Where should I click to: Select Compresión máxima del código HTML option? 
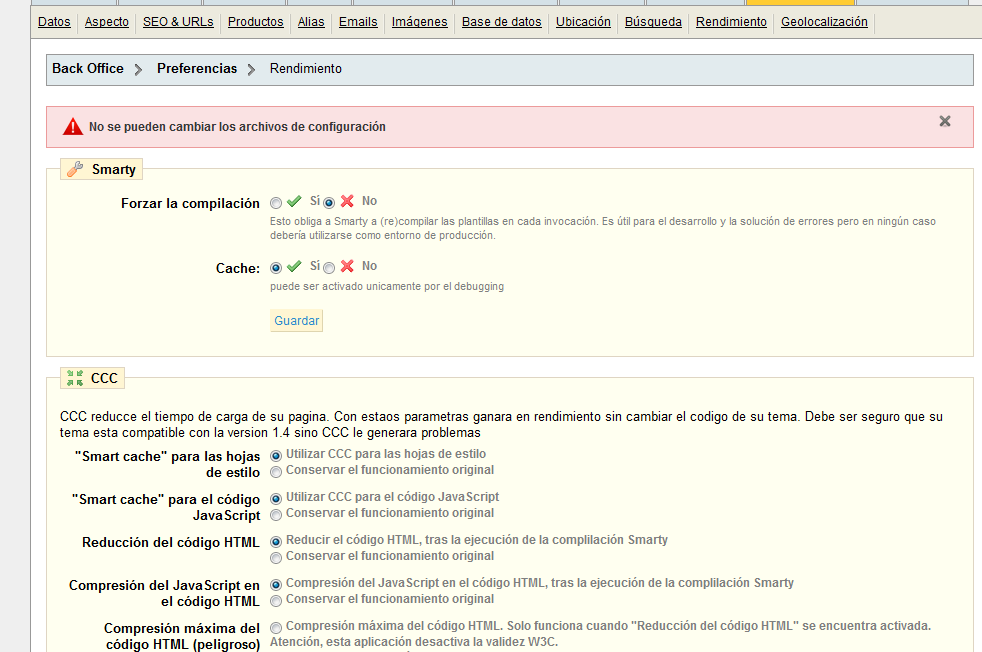point(276,628)
